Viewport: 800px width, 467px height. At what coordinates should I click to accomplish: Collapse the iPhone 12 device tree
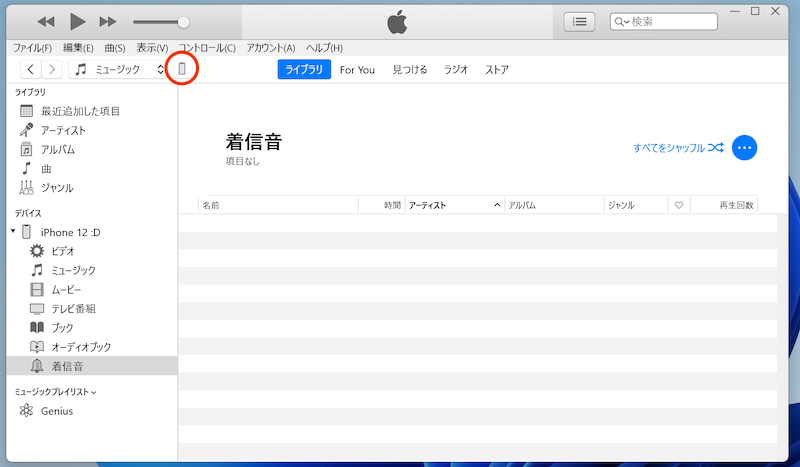[13, 232]
